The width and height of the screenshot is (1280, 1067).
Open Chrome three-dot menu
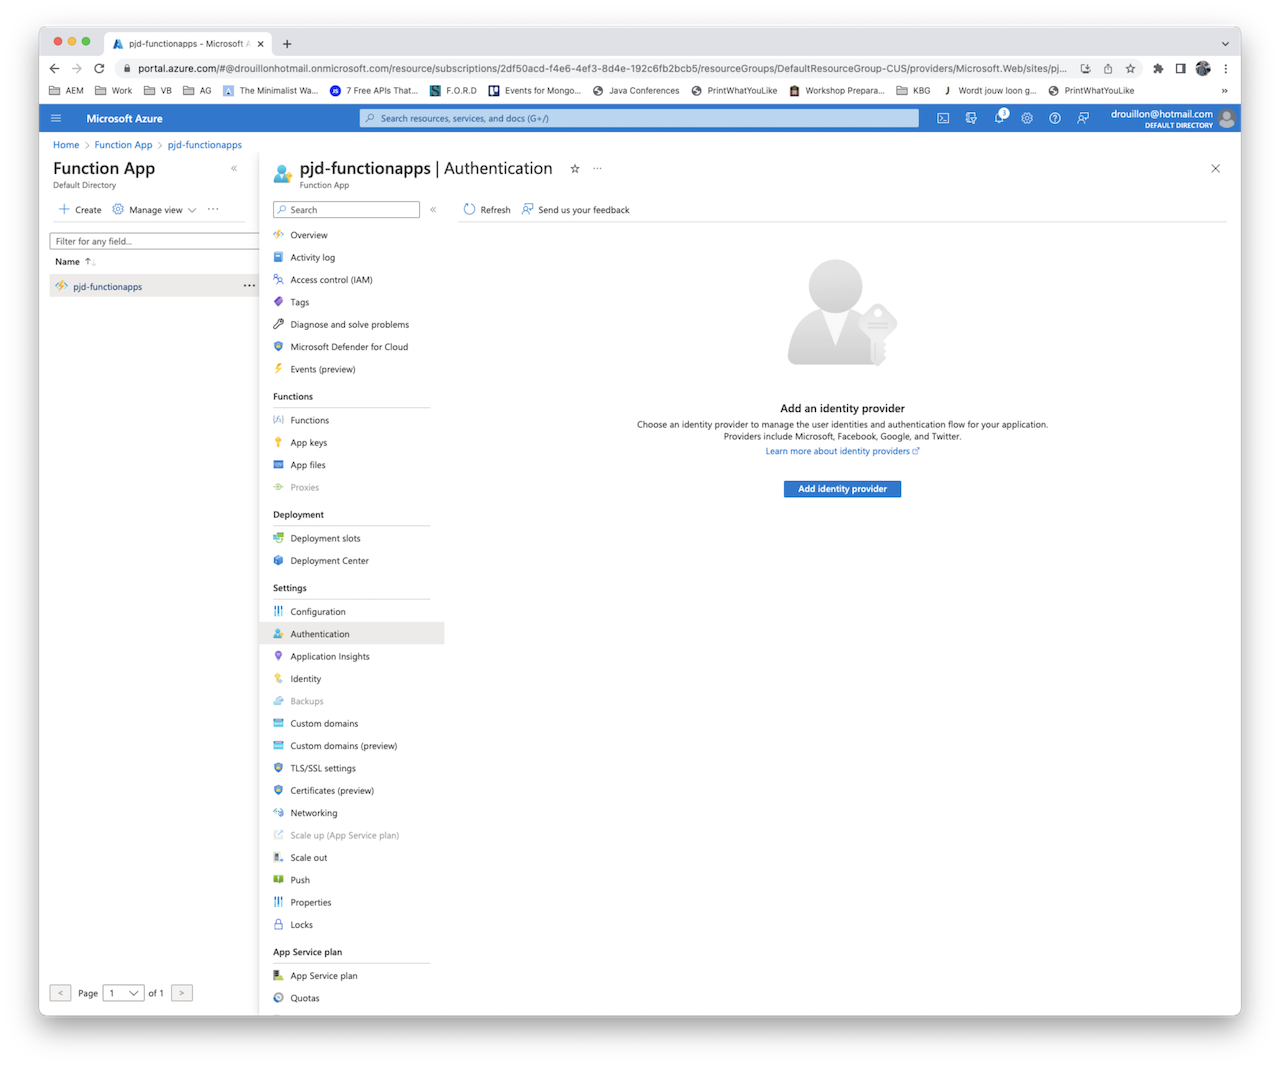pyautogui.click(x=1225, y=68)
